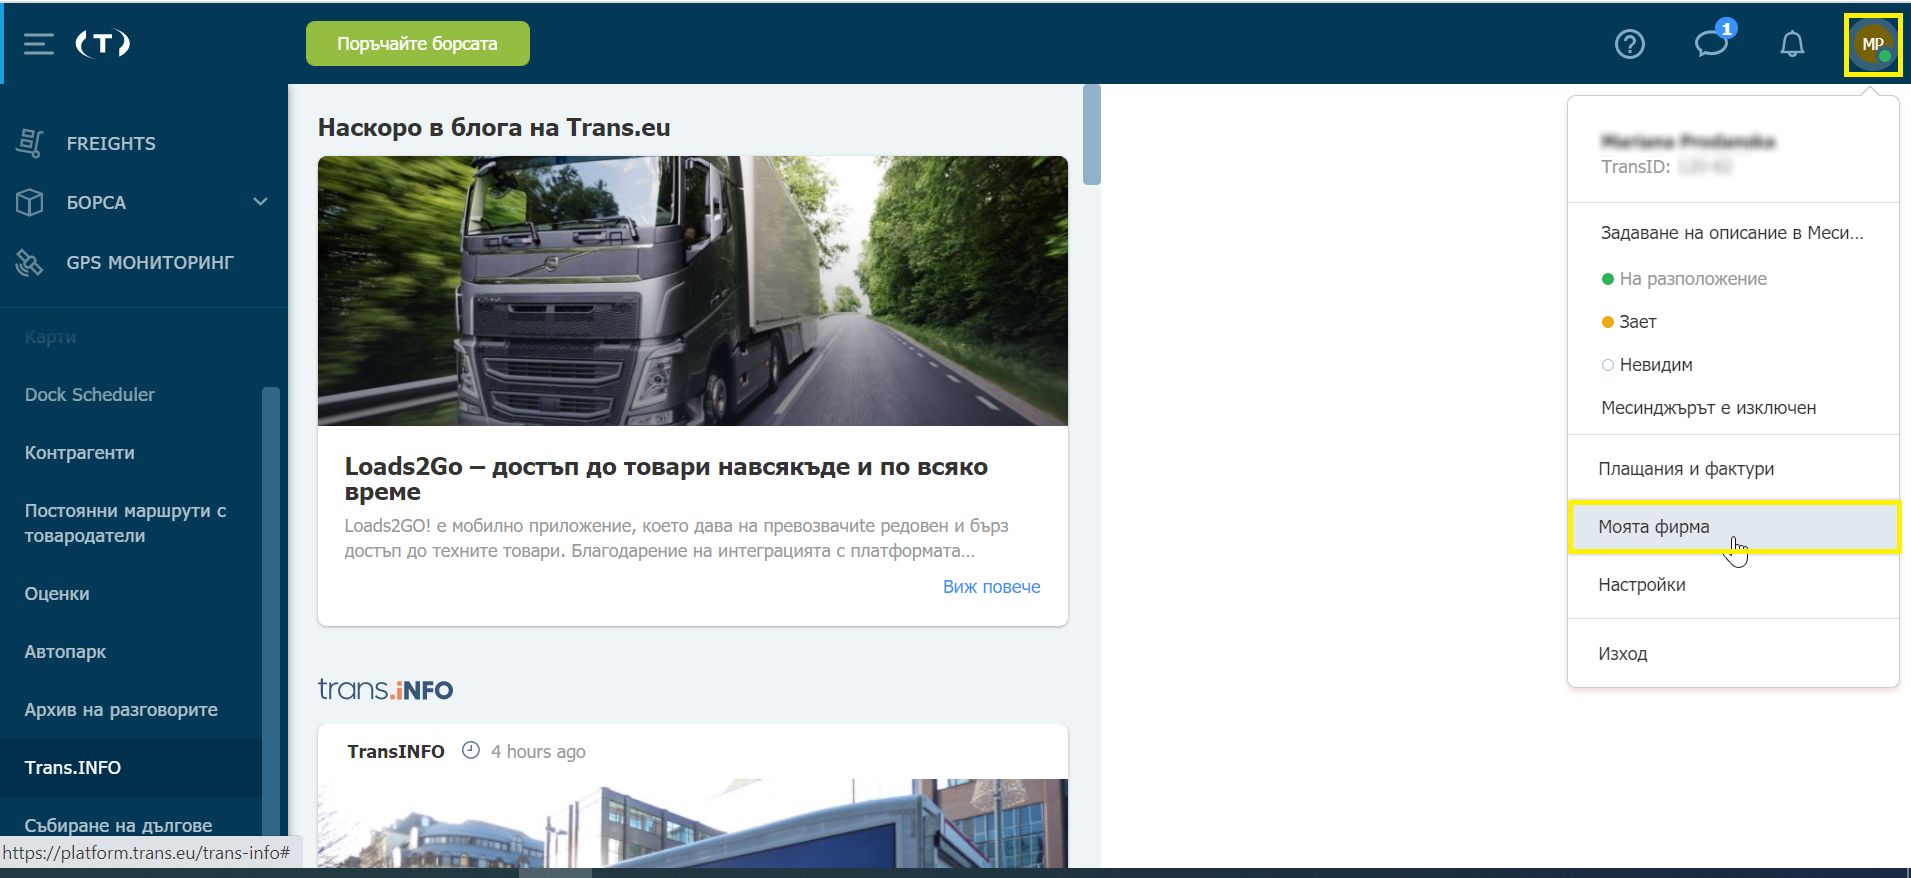The width and height of the screenshot is (1911, 878).
Task: Click the Trans.eu (T) logo
Action: click(x=103, y=43)
